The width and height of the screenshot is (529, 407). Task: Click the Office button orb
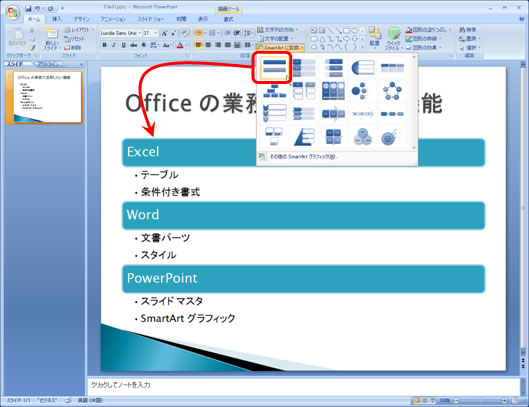point(13,13)
